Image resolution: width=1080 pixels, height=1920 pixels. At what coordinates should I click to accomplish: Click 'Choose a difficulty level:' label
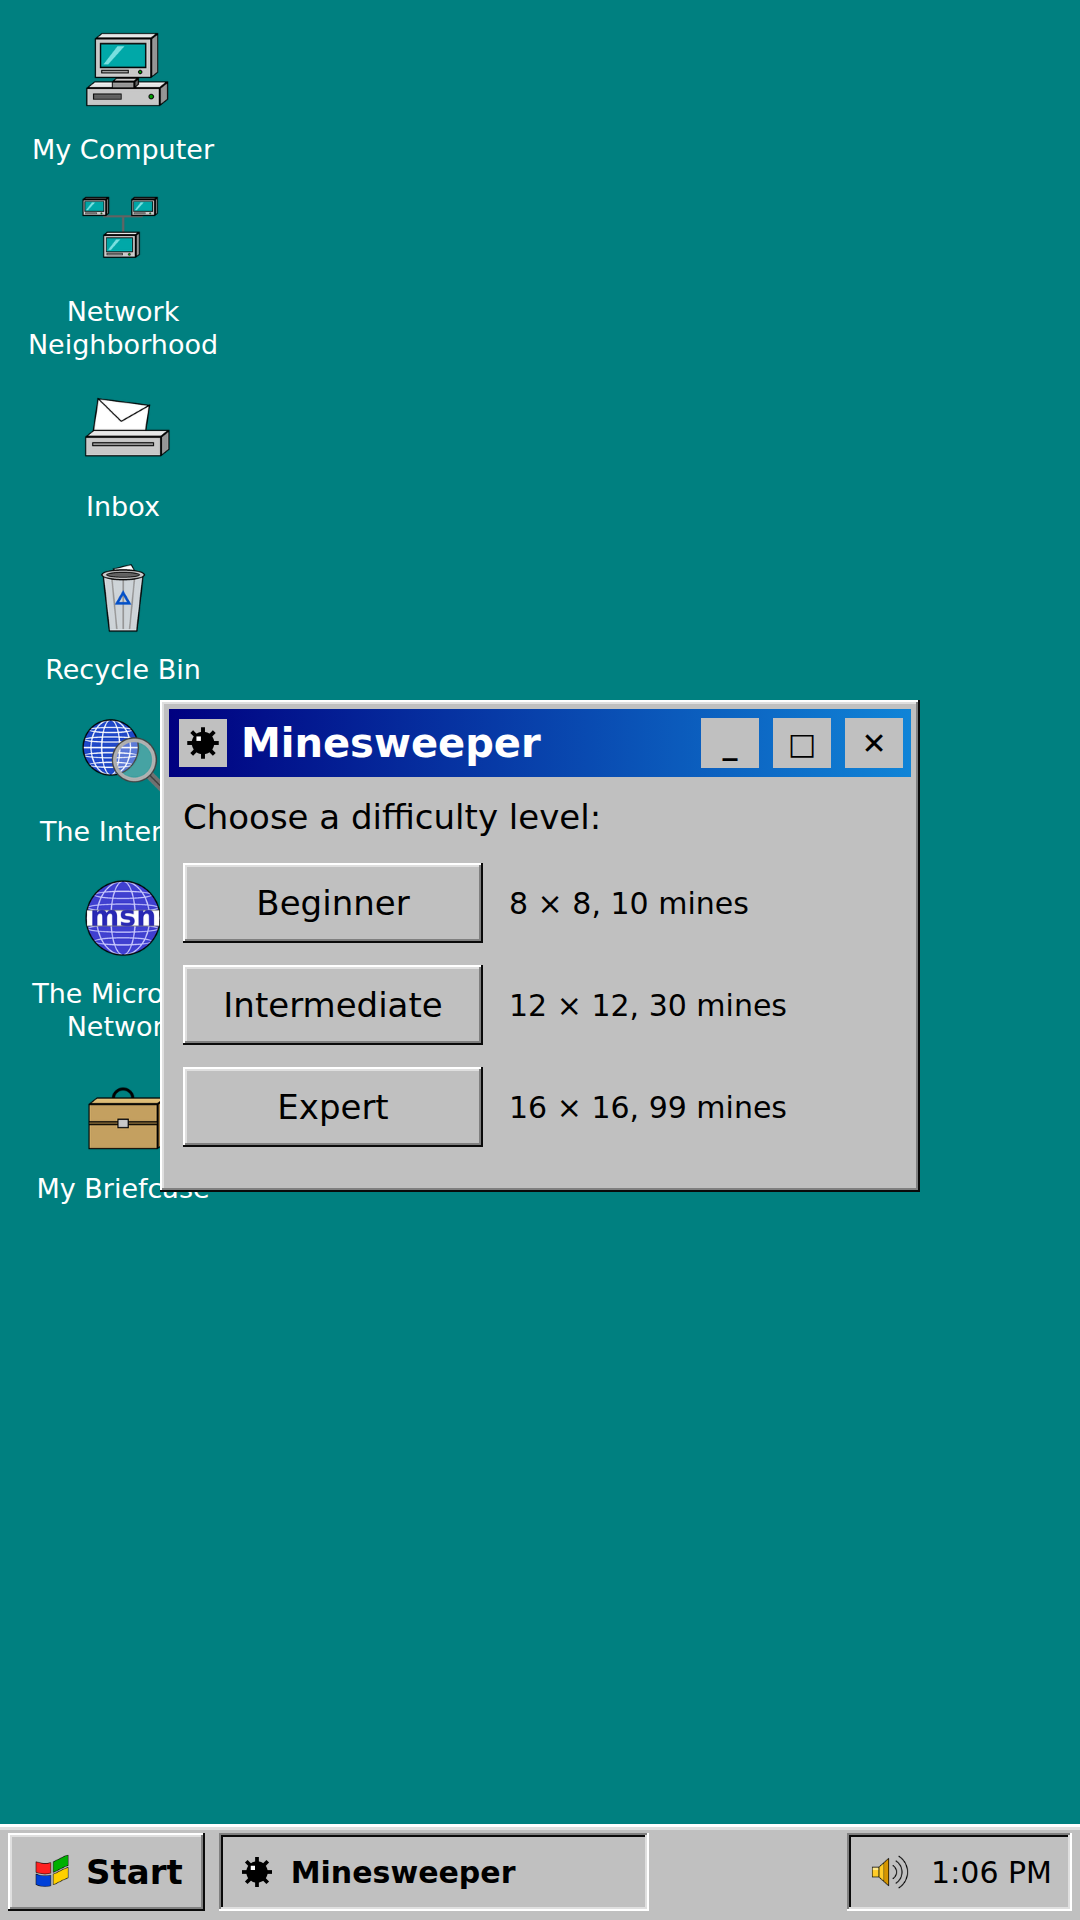click(392, 817)
